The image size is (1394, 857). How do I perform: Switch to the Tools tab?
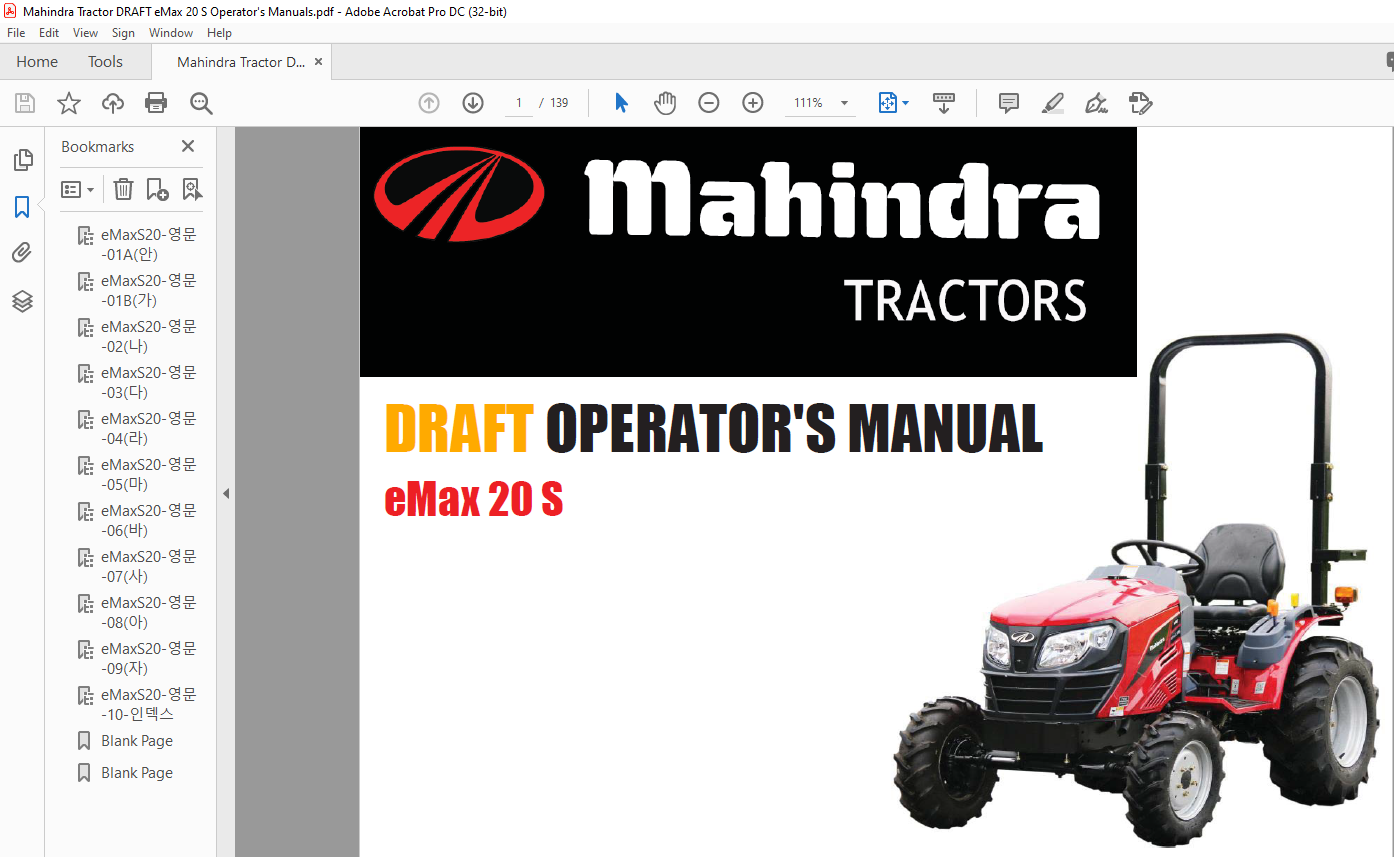[105, 62]
